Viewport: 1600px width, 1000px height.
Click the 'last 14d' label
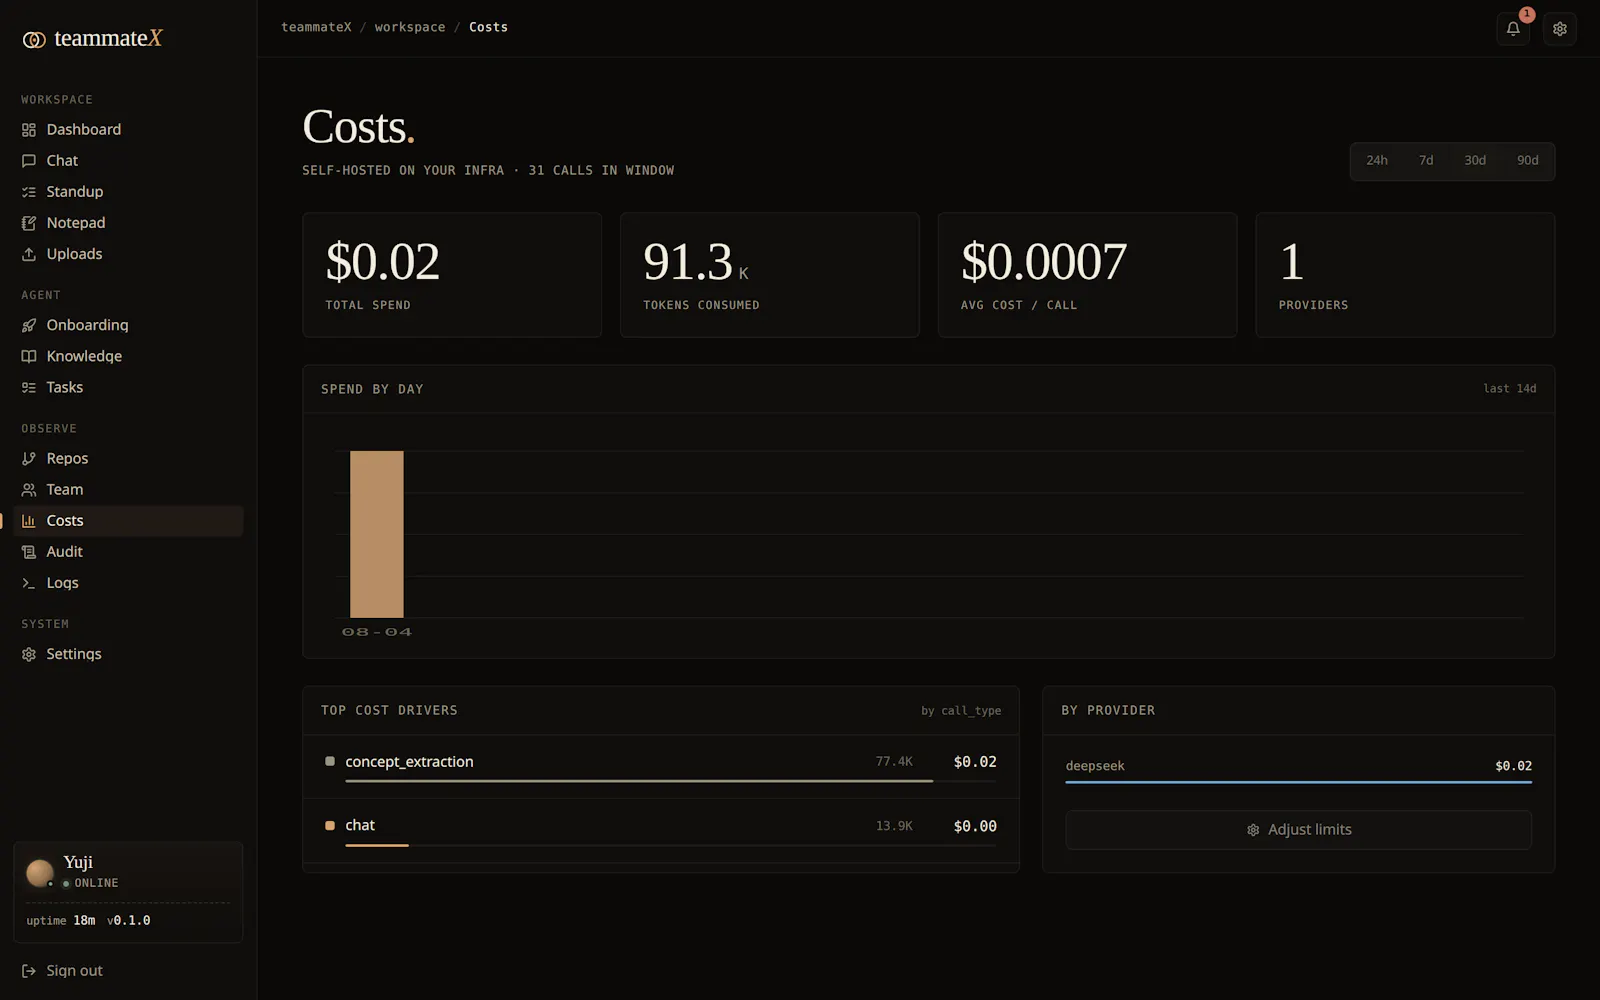point(1510,389)
